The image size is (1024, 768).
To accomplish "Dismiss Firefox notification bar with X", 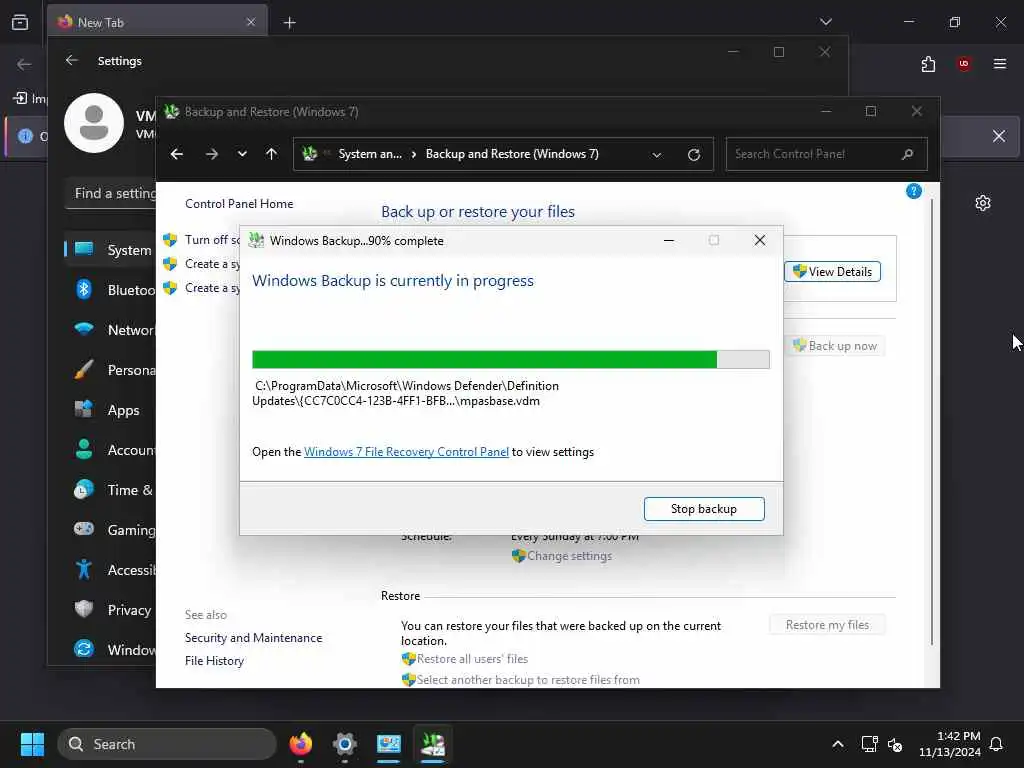I will pos(999,136).
